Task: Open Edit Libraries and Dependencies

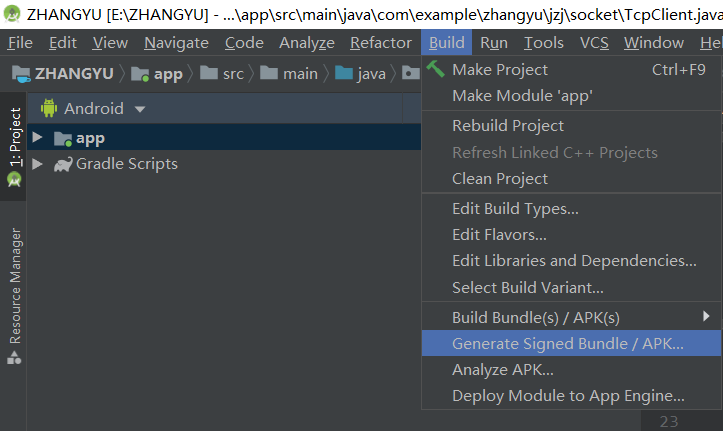Action: click(x=571, y=261)
